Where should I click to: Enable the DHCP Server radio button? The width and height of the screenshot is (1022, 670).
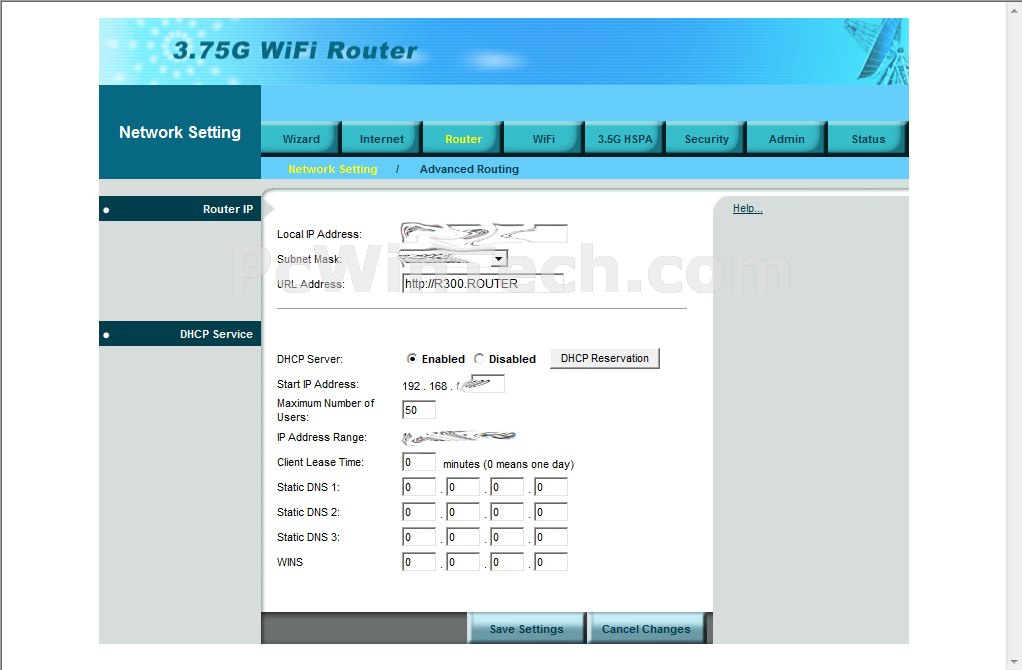pyautogui.click(x=412, y=358)
